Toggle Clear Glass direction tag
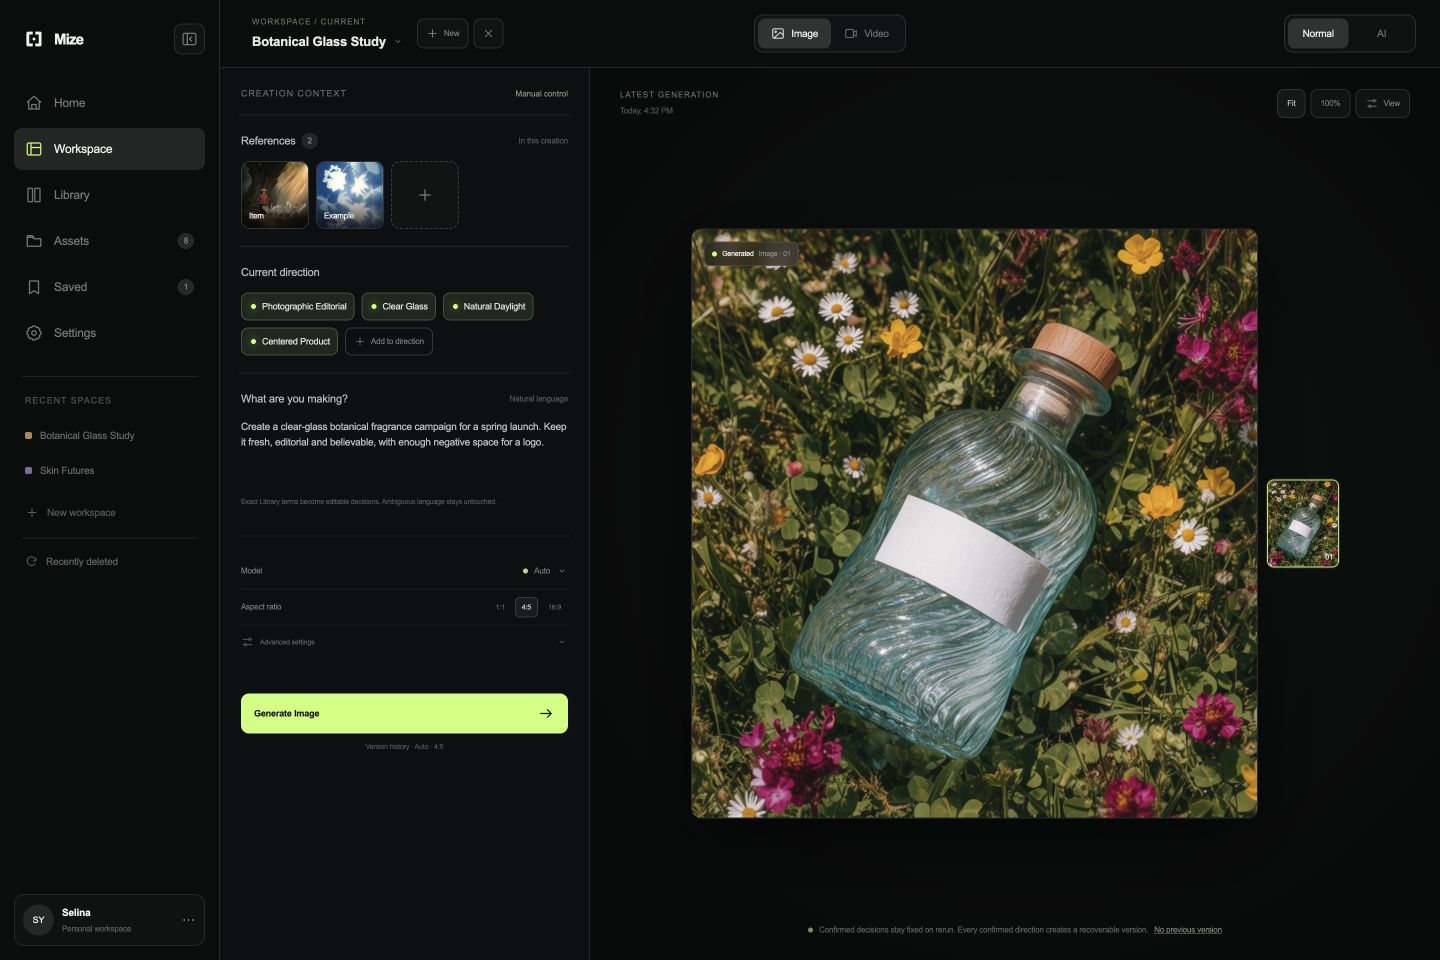This screenshot has width=1440, height=960. click(x=399, y=307)
